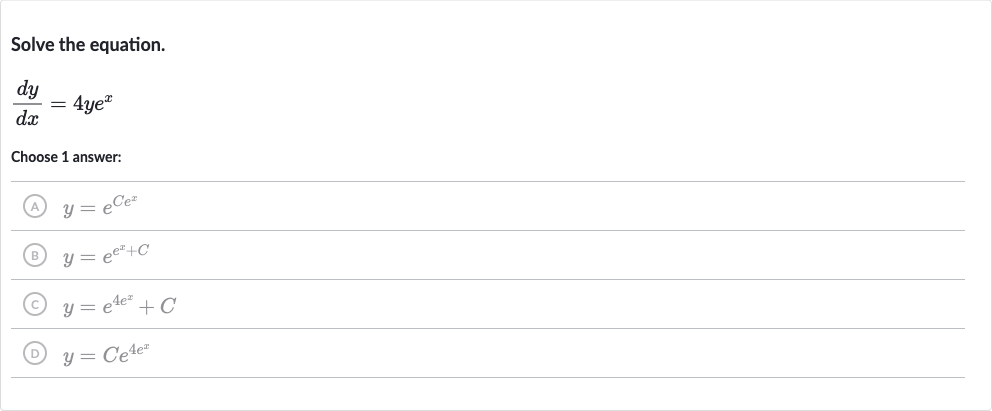Screen dimensions: 992x411
Task: Click the 'Solve the equation.' heading
Action: pyautogui.click(x=88, y=45)
